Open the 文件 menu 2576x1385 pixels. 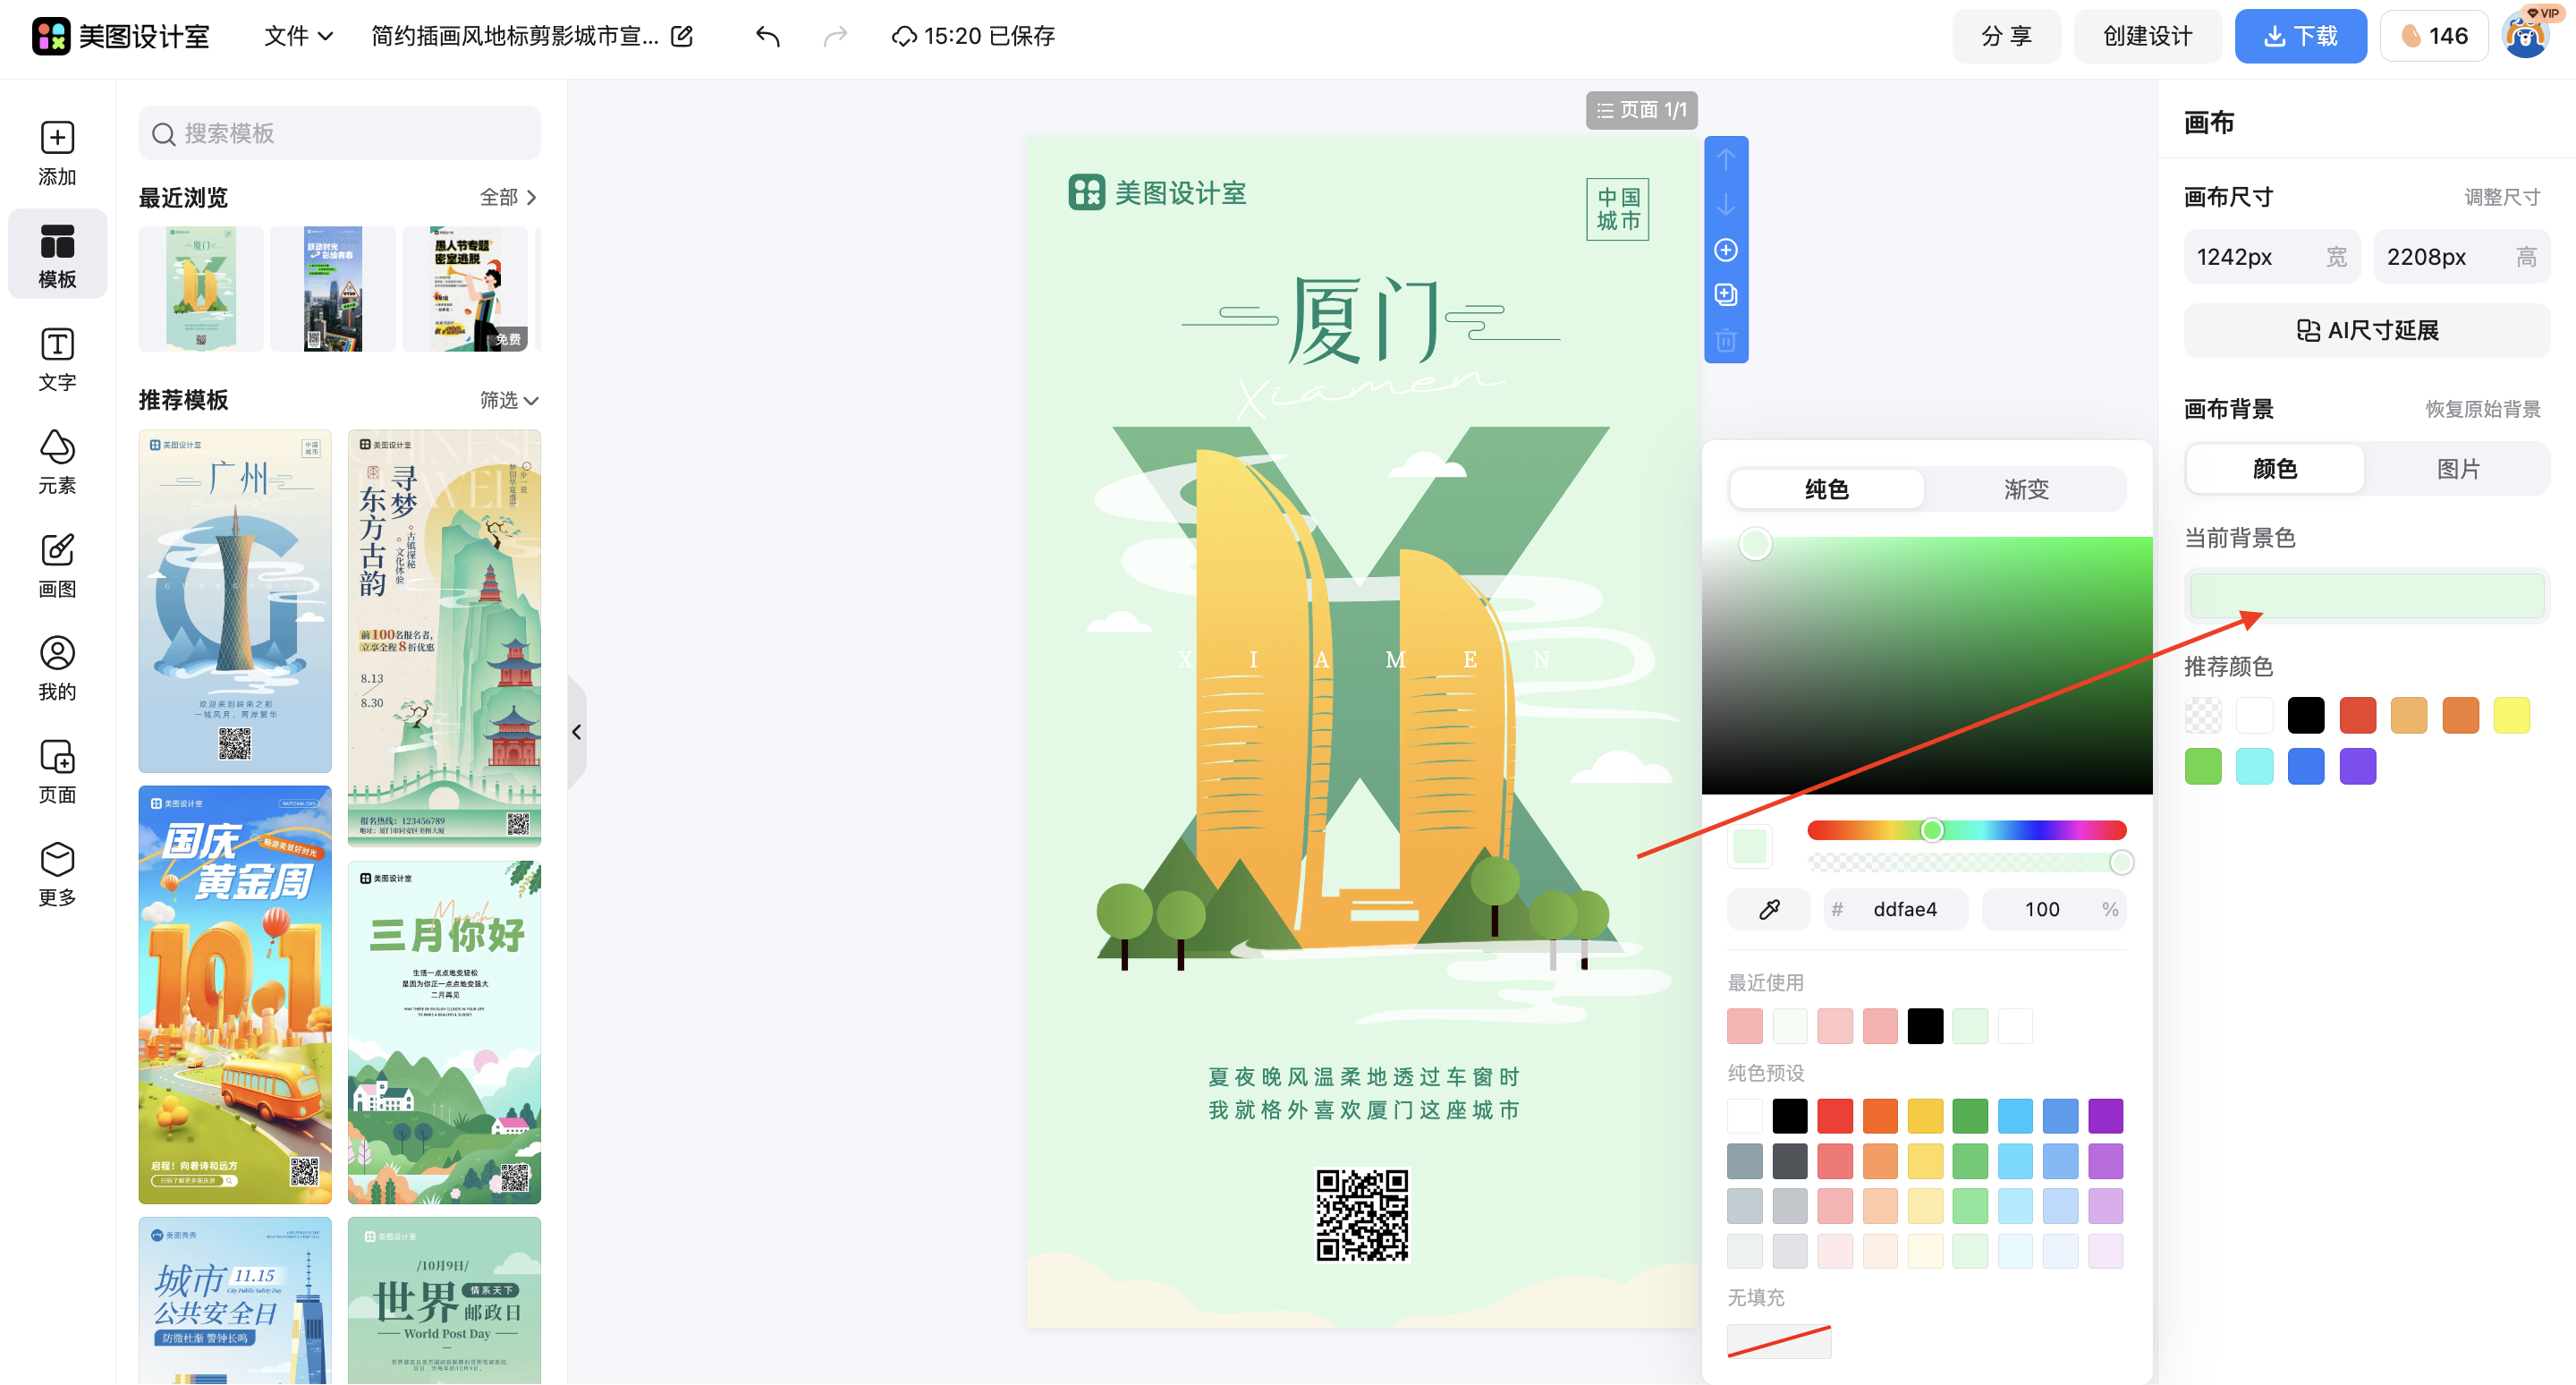pos(295,36)
